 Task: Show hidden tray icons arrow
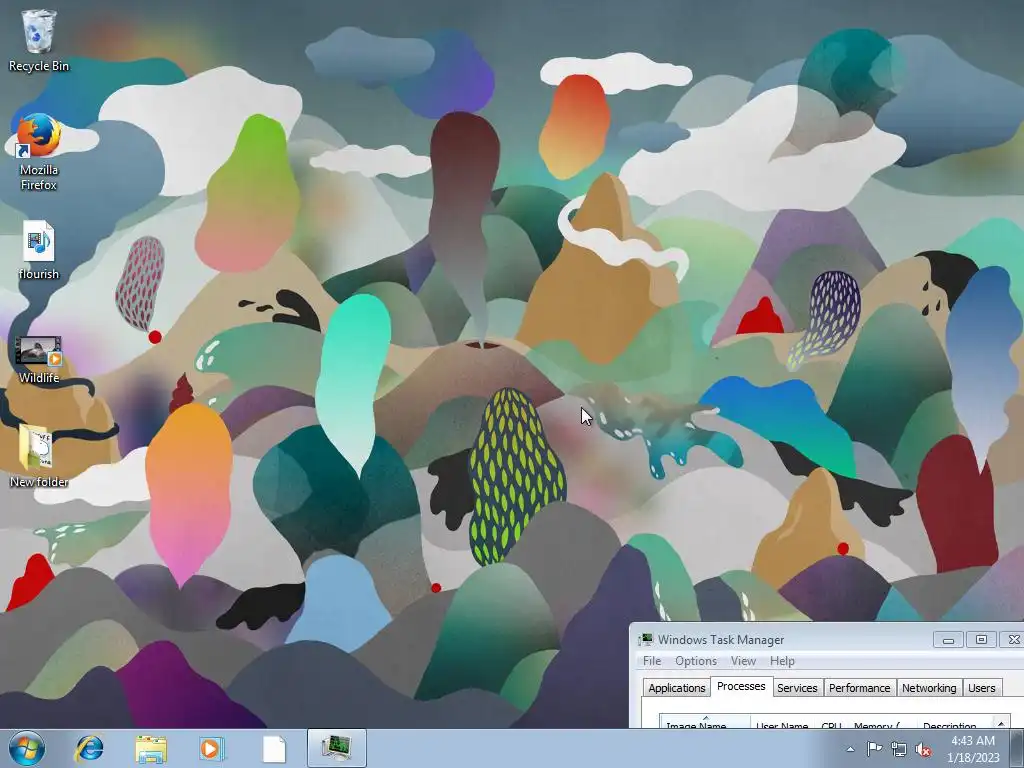pyautogui.click(x=850, y=749)
